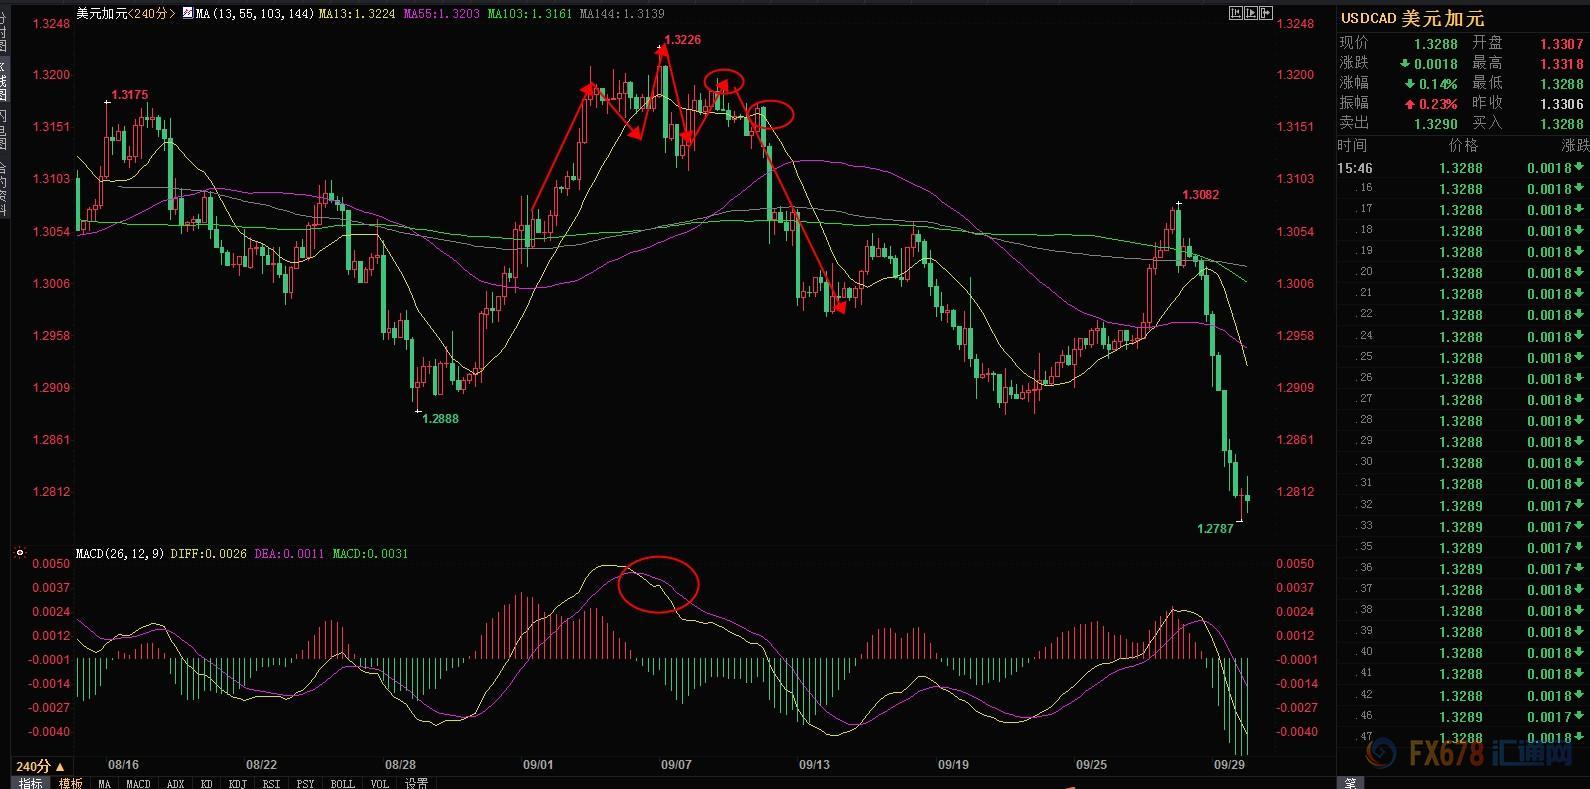Open the 美元加元<240分> chart title selector
Image resolution: width=1590 pixels, height=789 pixels.
[x=126, y=13]
